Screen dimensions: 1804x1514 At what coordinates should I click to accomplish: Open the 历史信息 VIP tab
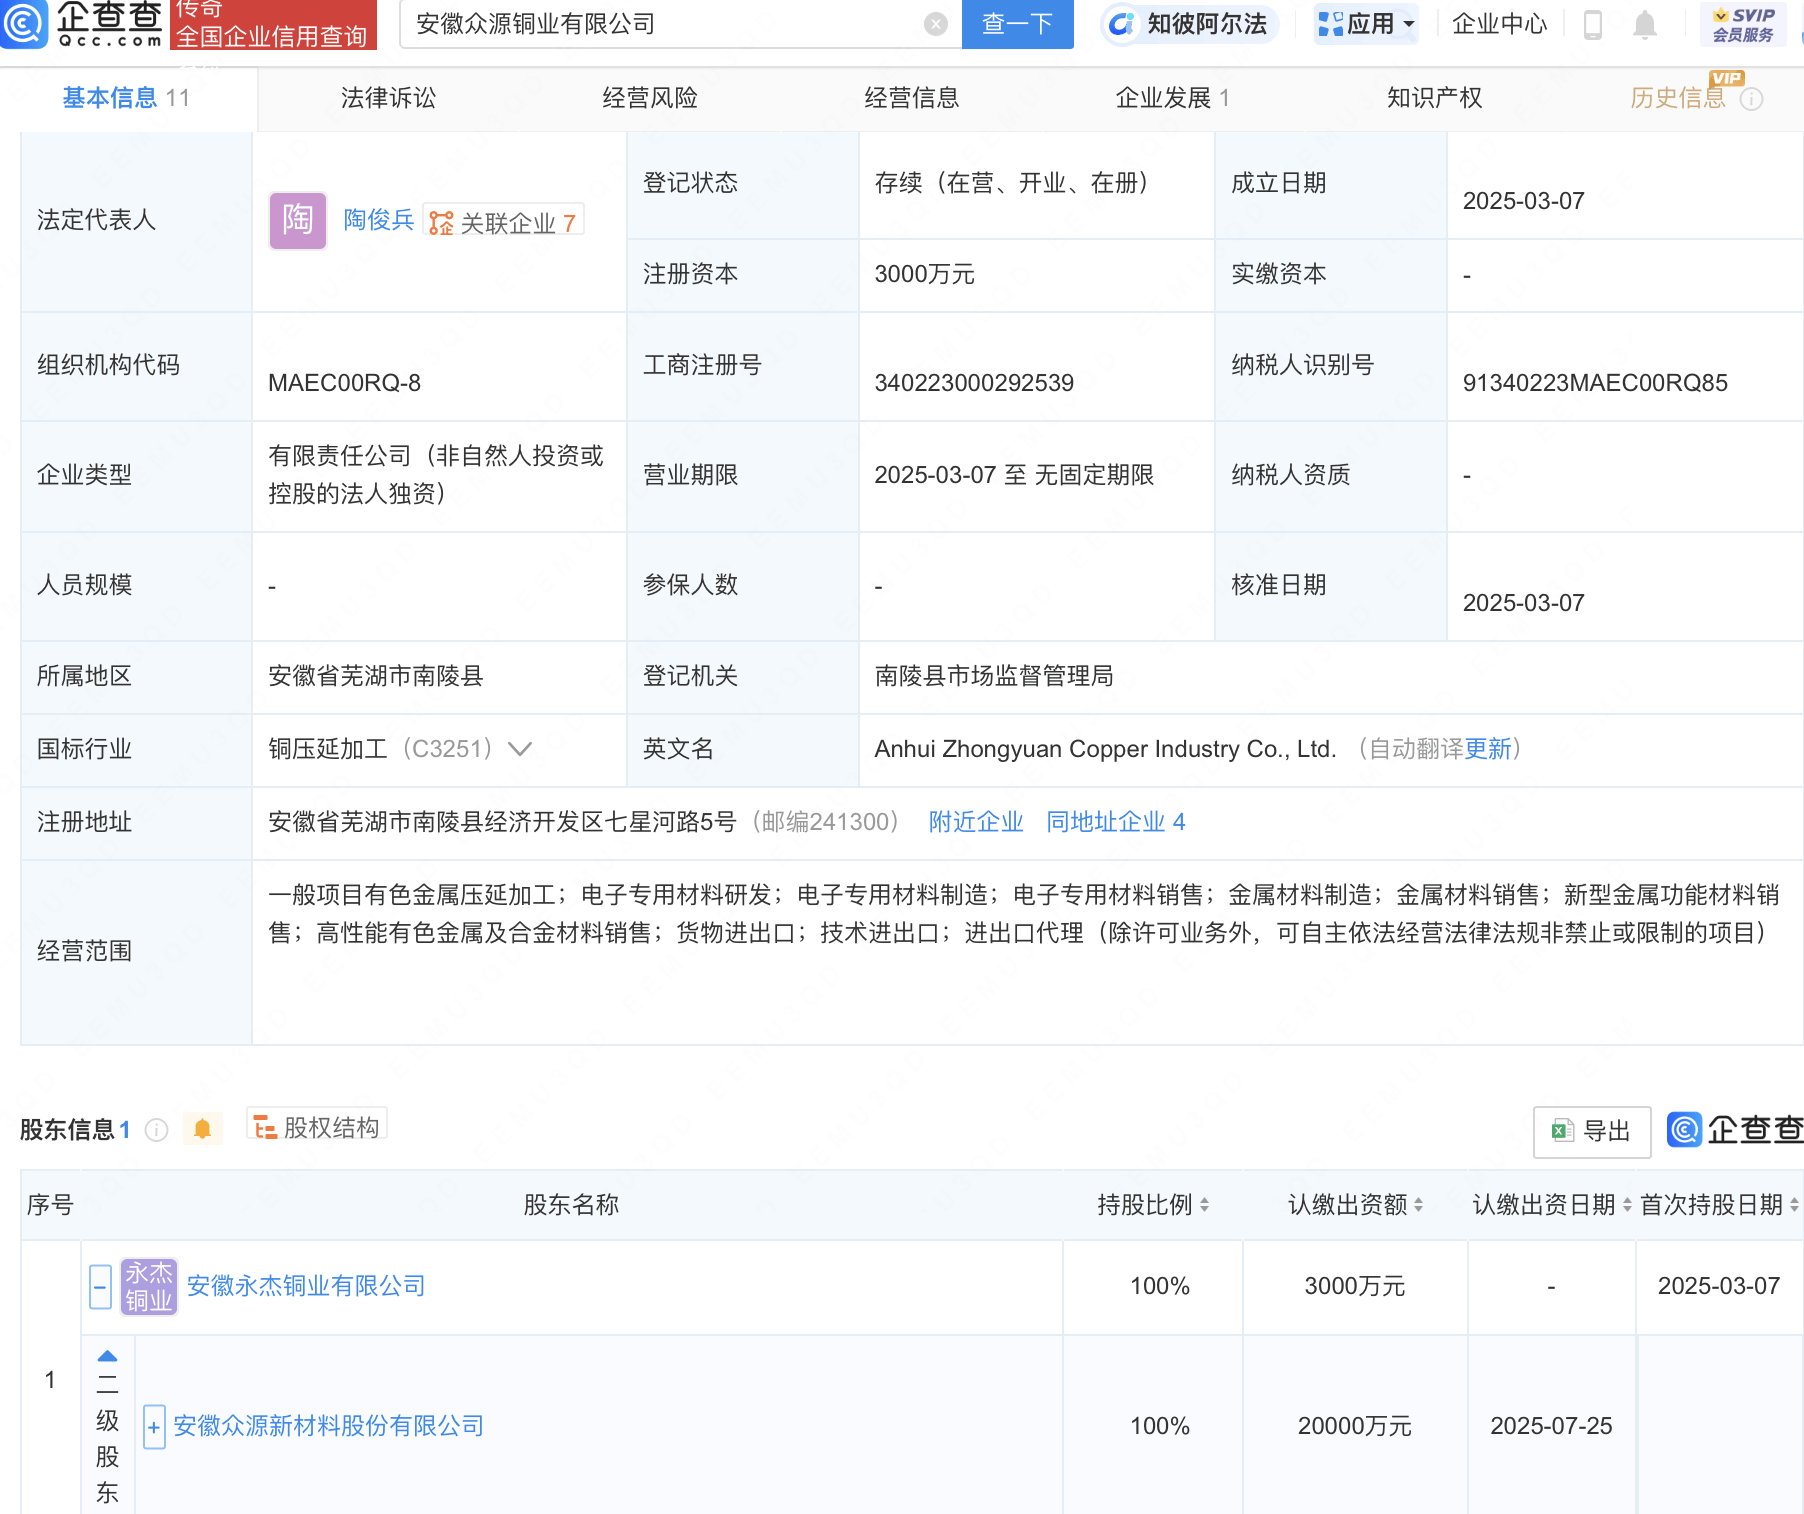[x=1678, y=98]
